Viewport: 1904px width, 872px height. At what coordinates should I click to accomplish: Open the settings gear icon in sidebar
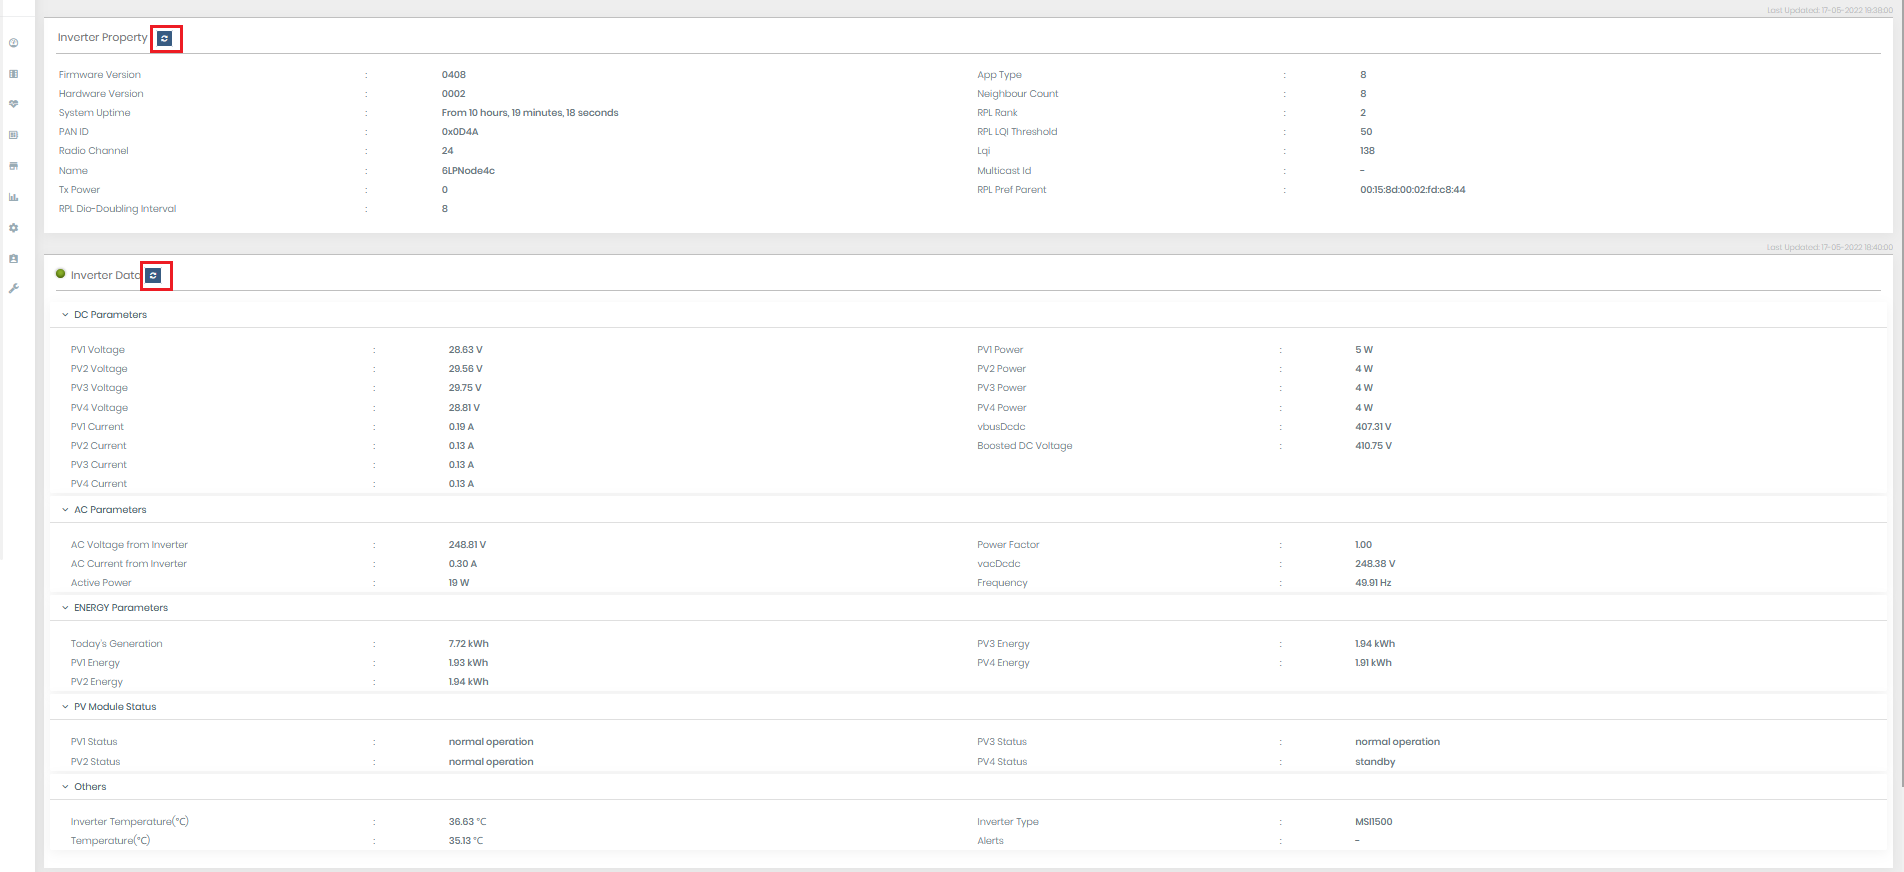tap(14, 228)
